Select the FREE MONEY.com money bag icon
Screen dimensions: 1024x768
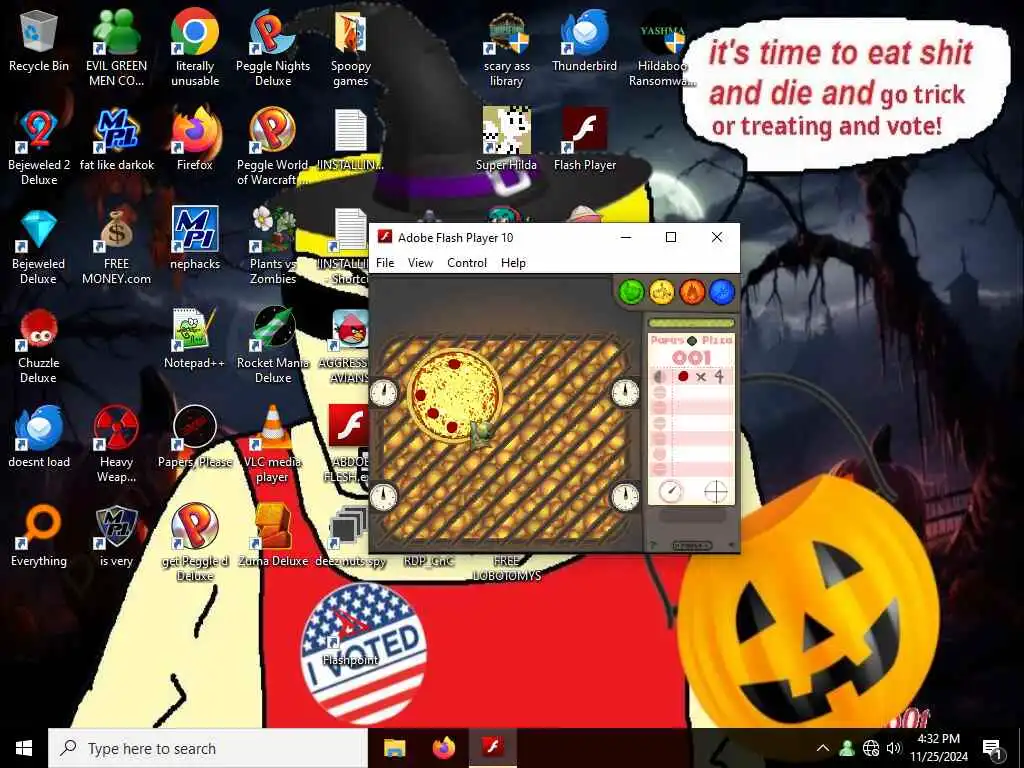pyautogui.click(x=116, y=247)
